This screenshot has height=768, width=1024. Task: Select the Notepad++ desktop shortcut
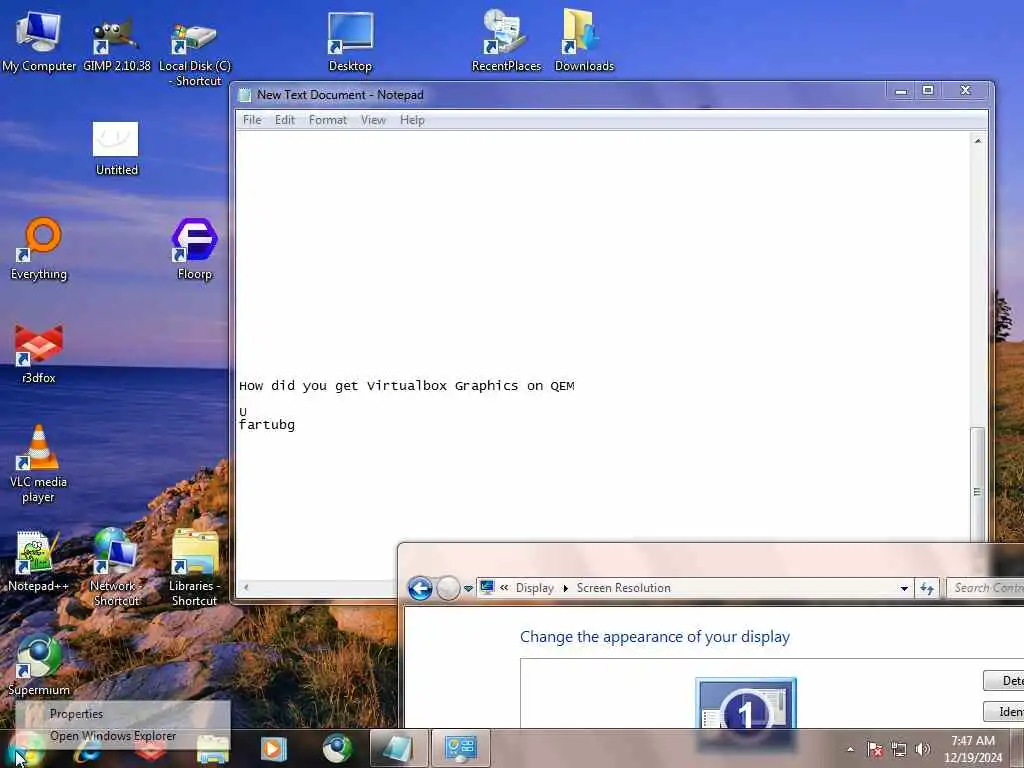37,562
